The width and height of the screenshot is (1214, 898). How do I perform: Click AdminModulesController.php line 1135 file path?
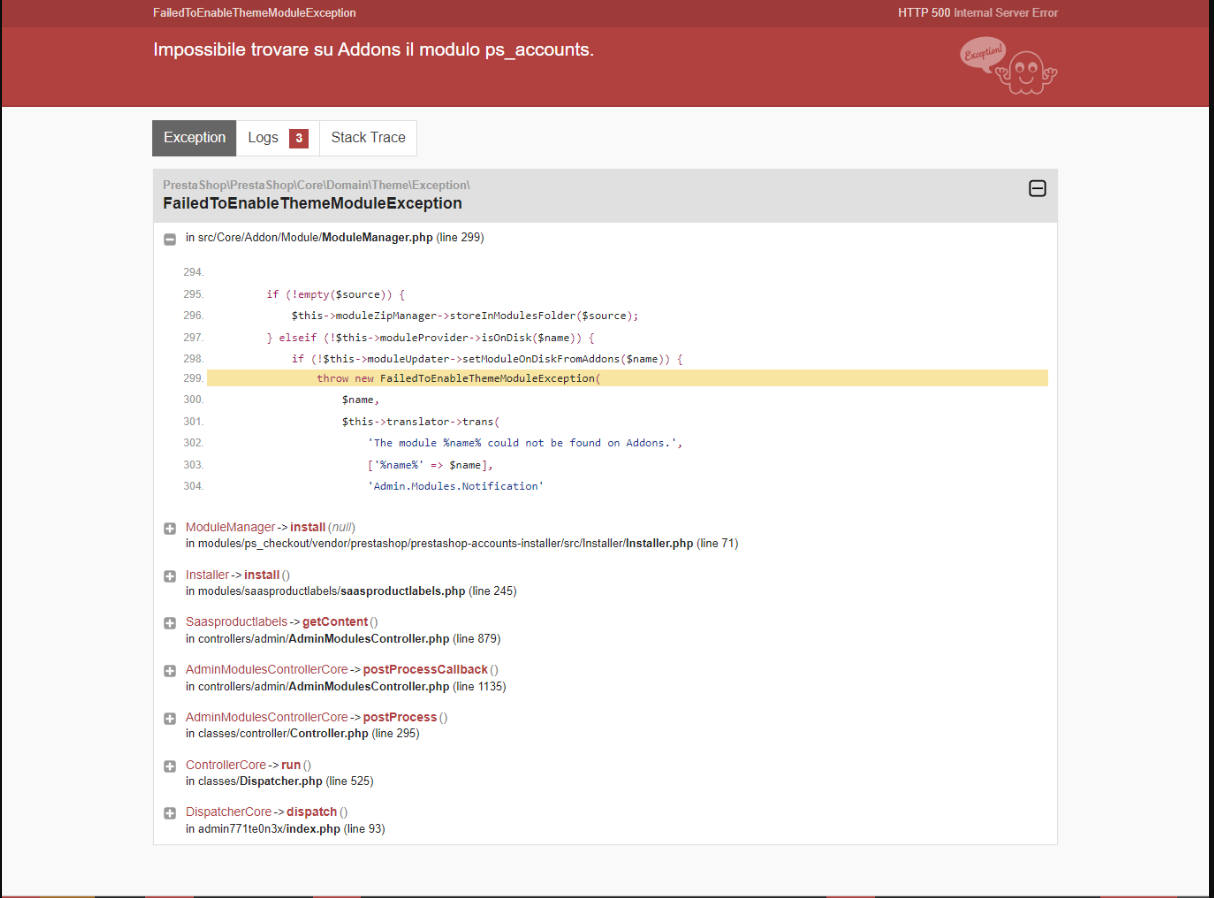point(346,686)
